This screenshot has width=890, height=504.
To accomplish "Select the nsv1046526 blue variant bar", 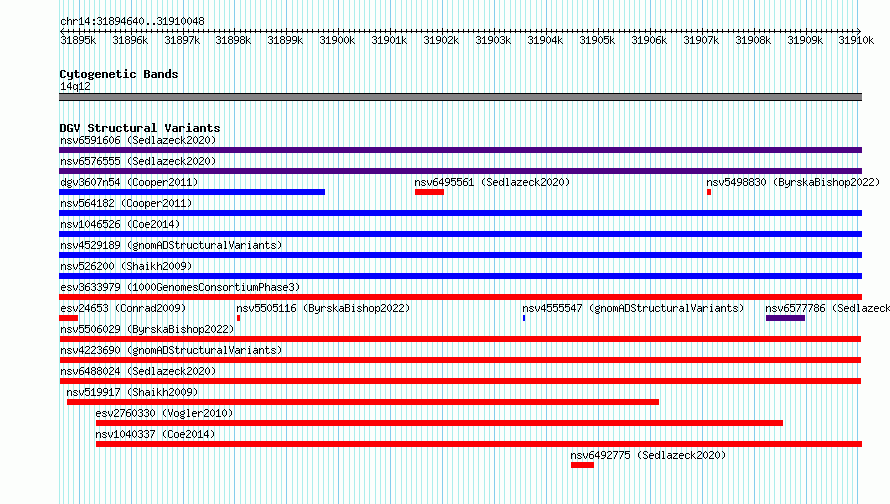I will 460,234.
